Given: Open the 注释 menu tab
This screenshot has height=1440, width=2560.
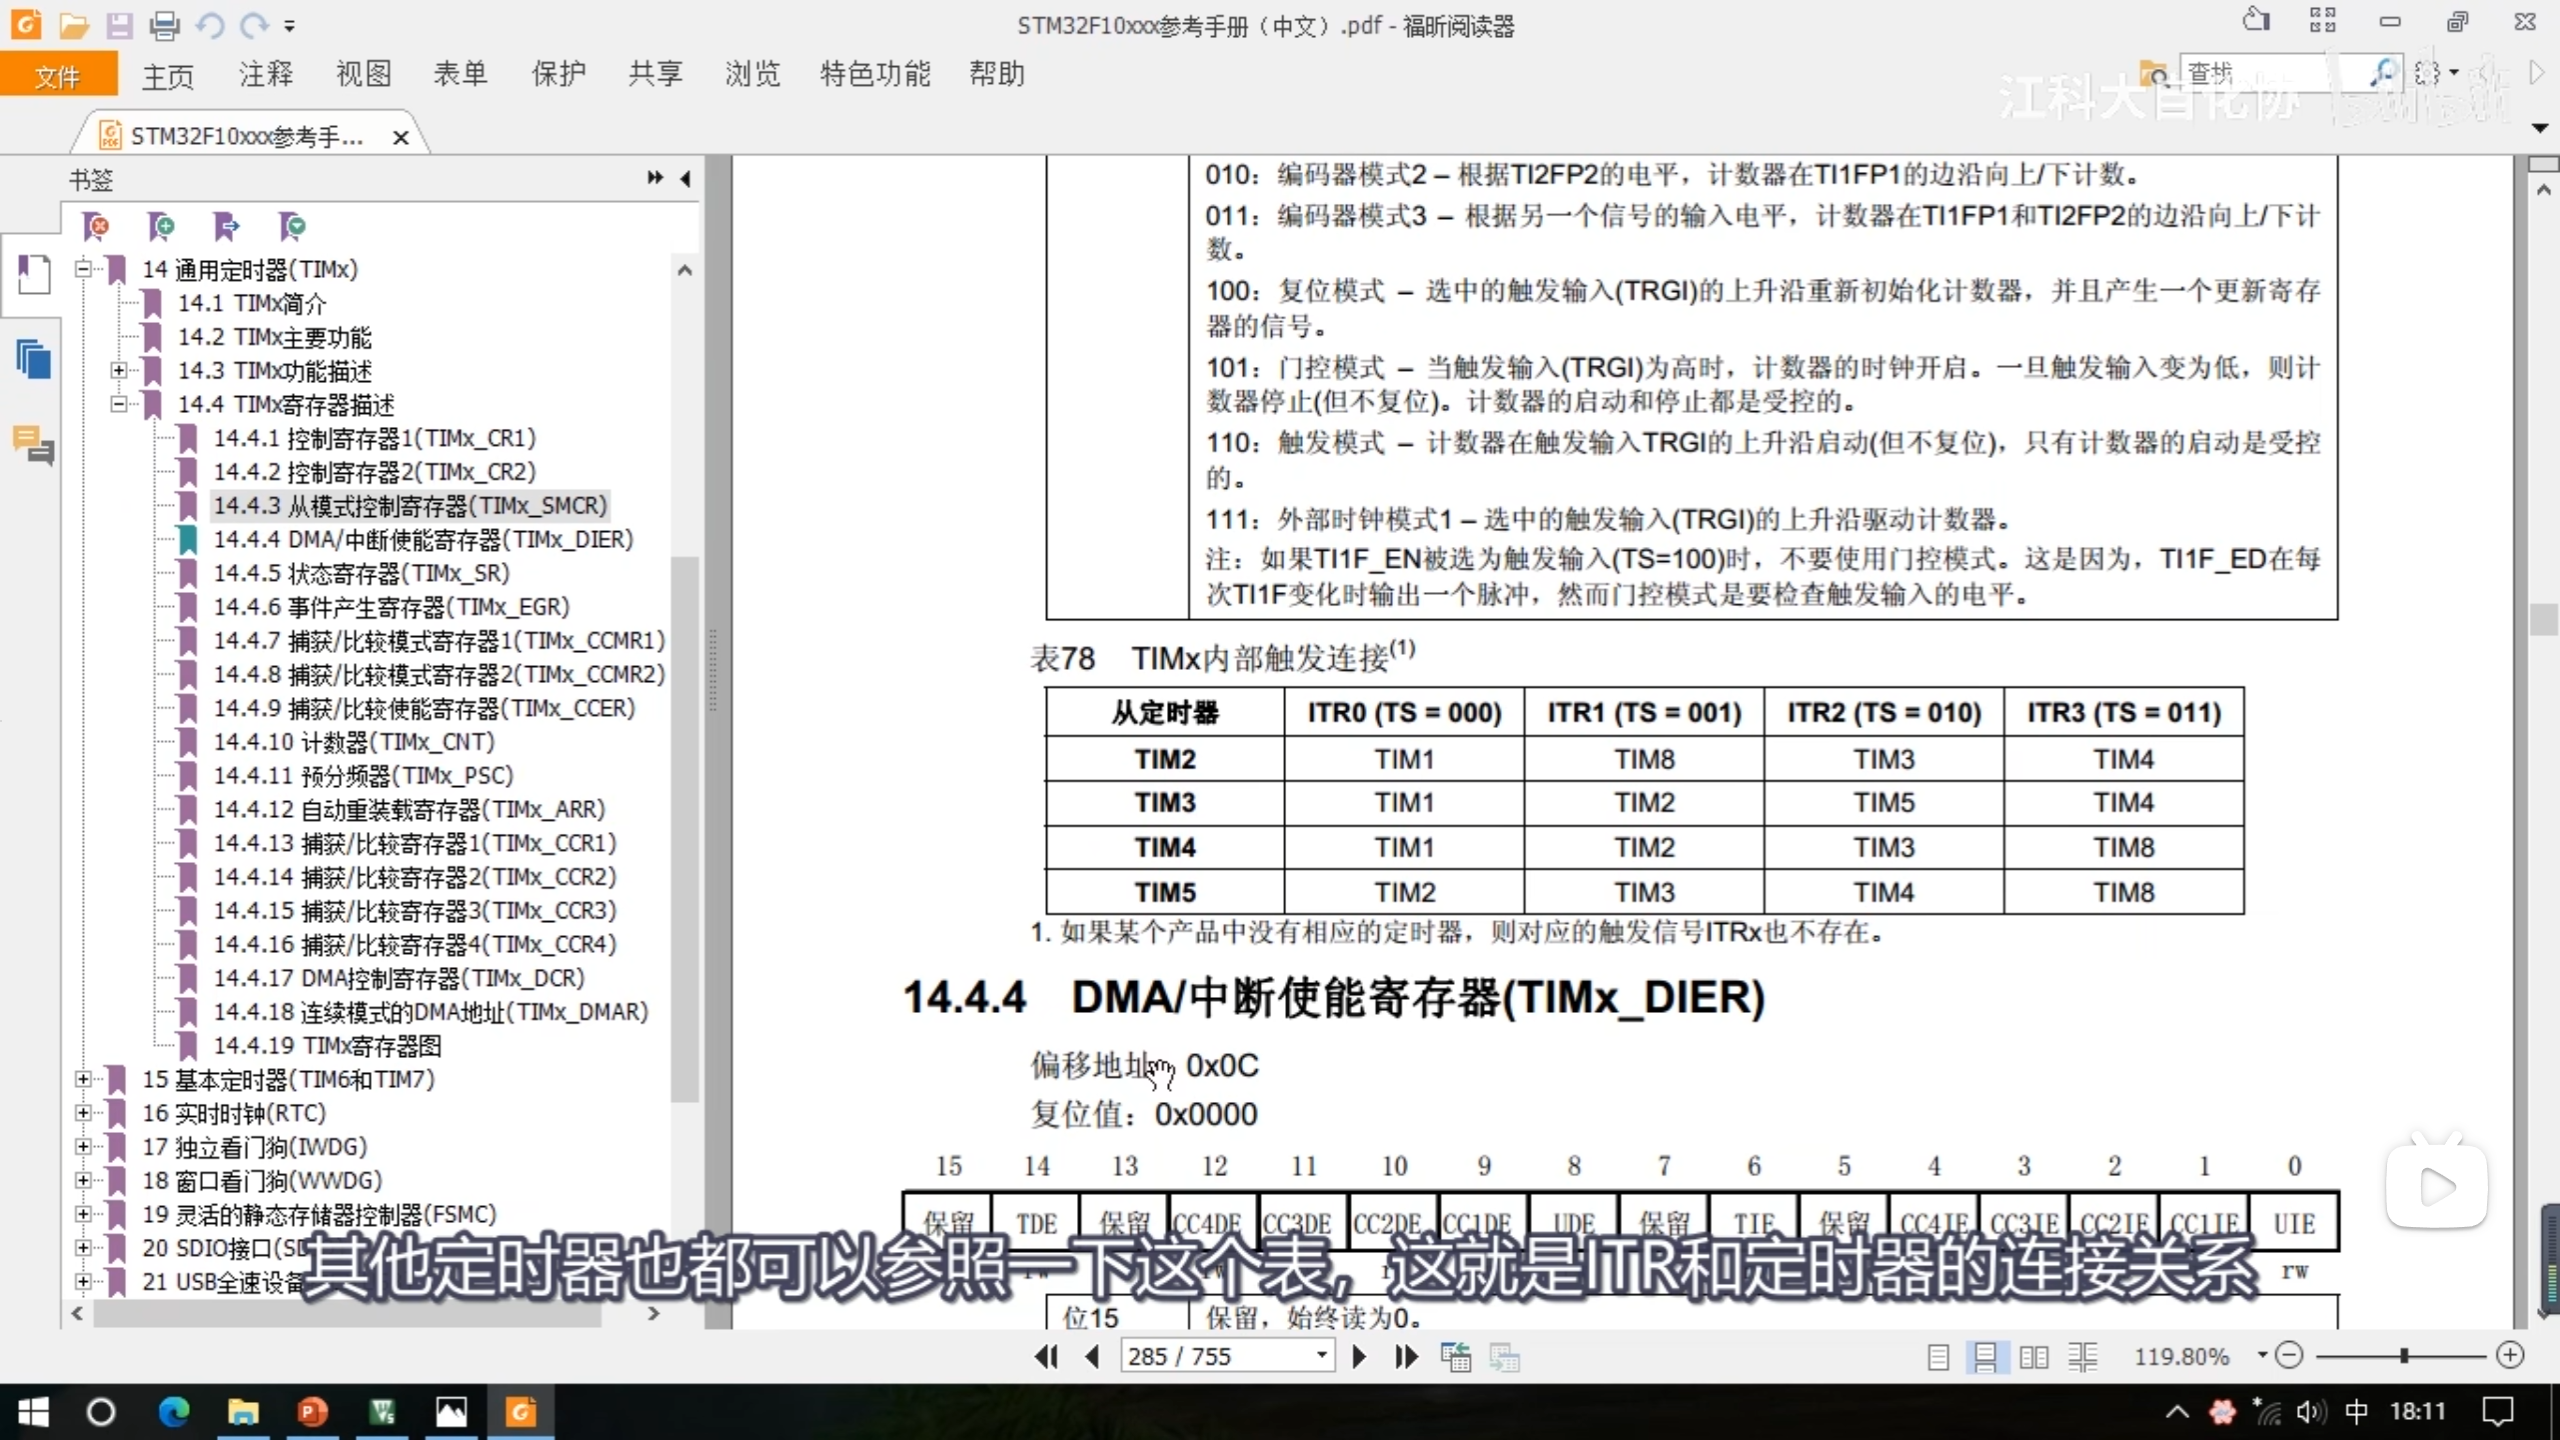Looking at the screenshot, I should [265, 74].
